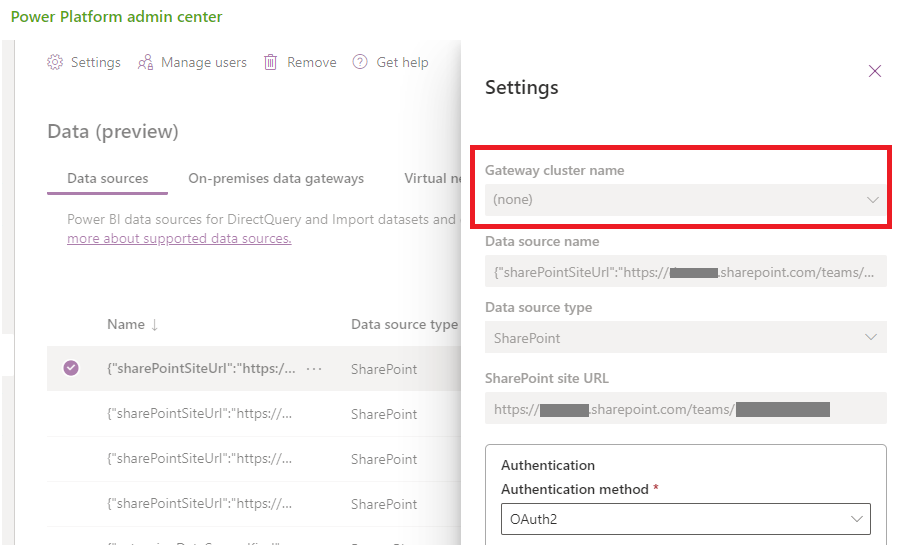Screen dimensions: 904x554
Task: Click the SharePoint site URL field
Action: pos(685,409)
